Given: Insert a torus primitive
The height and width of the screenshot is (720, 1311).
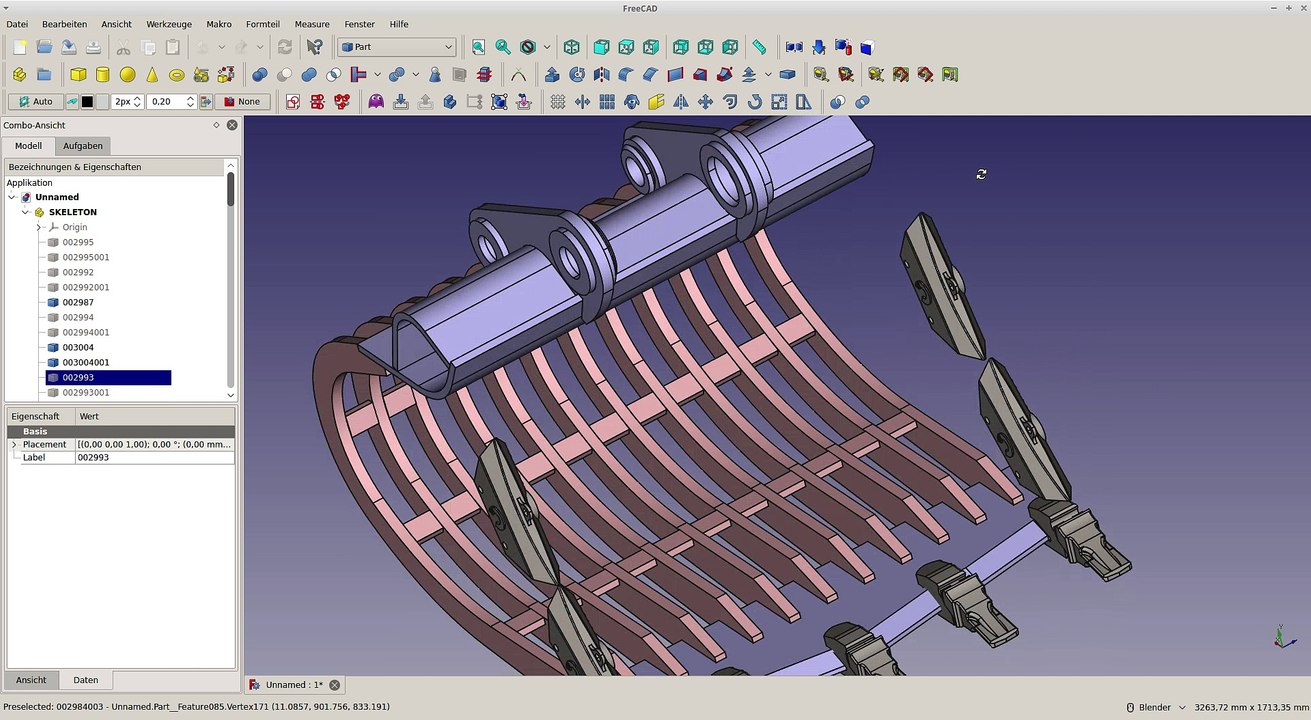Looking at the screenshot, I should (x=177, y=74).
